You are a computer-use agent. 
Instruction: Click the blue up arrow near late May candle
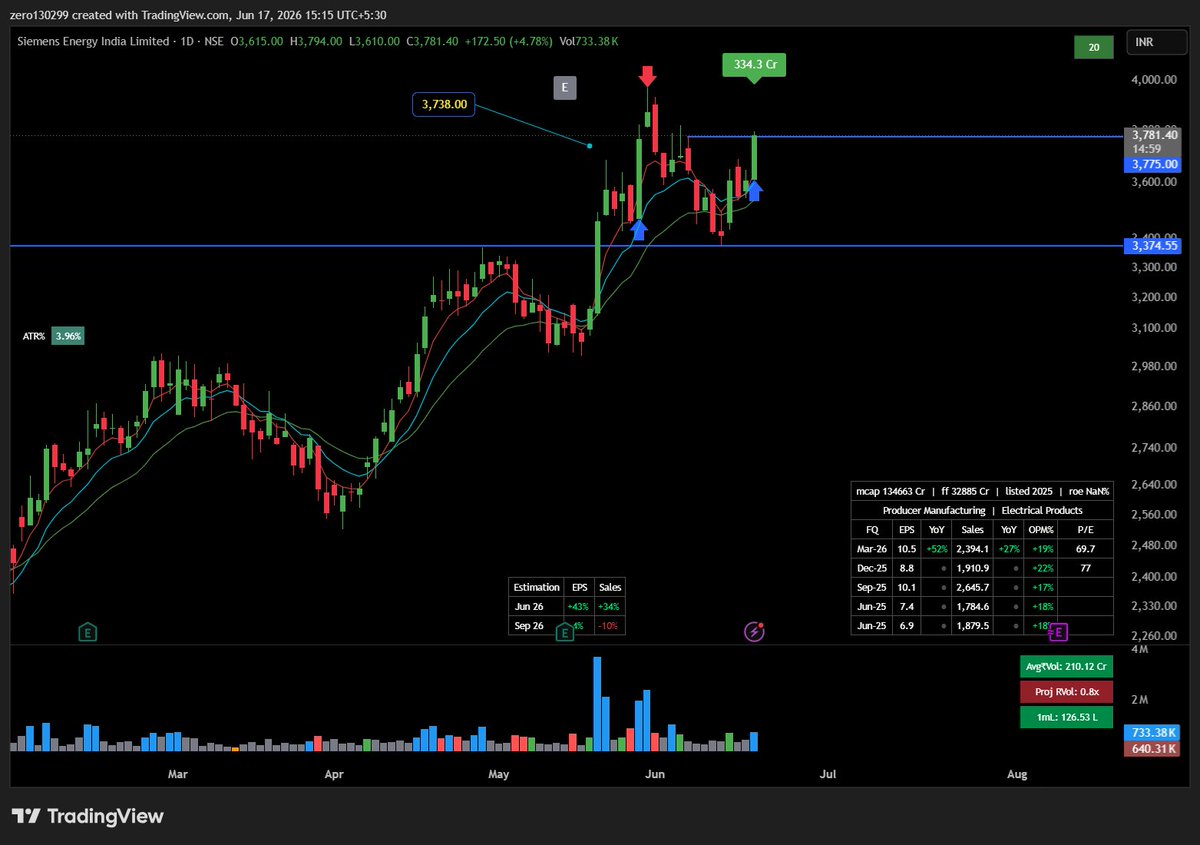[639, 230]
